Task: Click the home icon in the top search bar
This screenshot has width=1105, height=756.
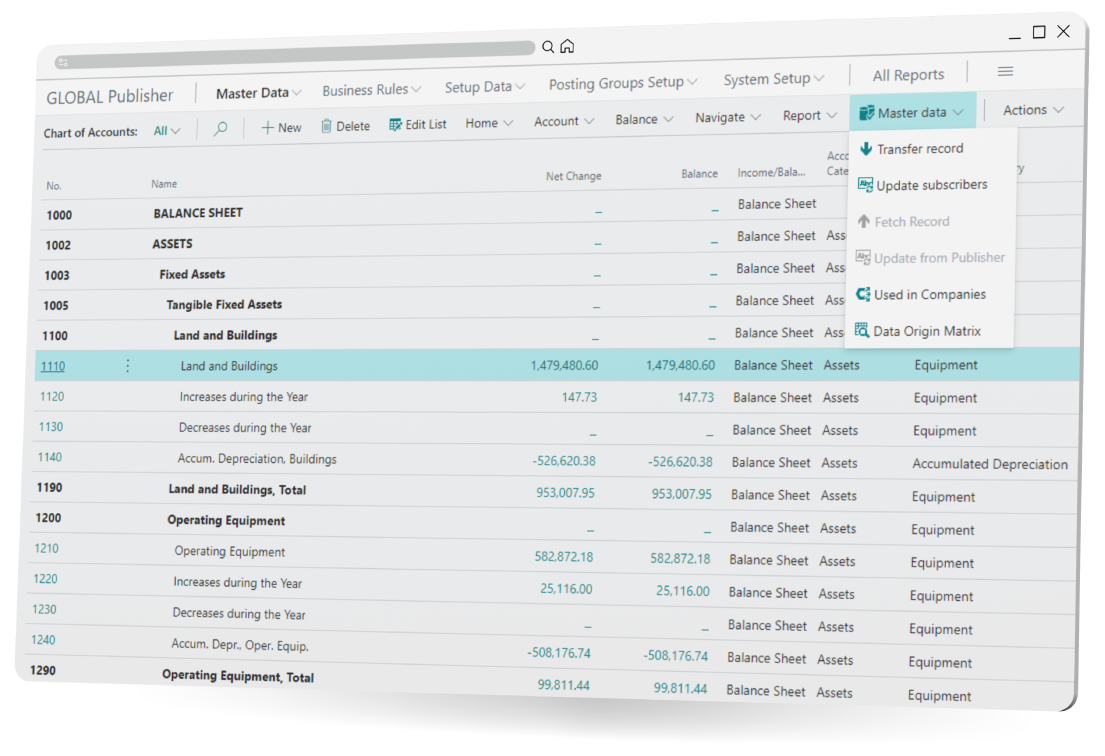Action: (565, 46)
